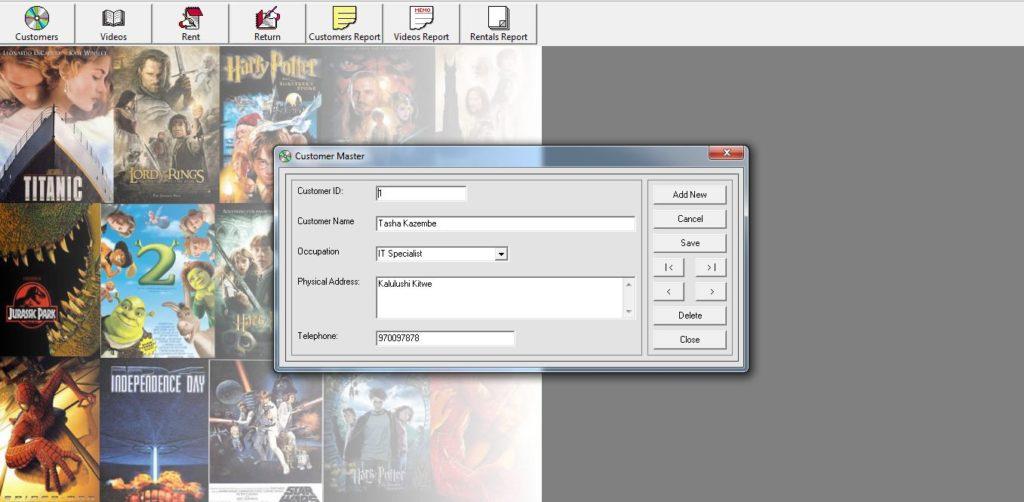Click the Customer ID label

pos(320,191)
